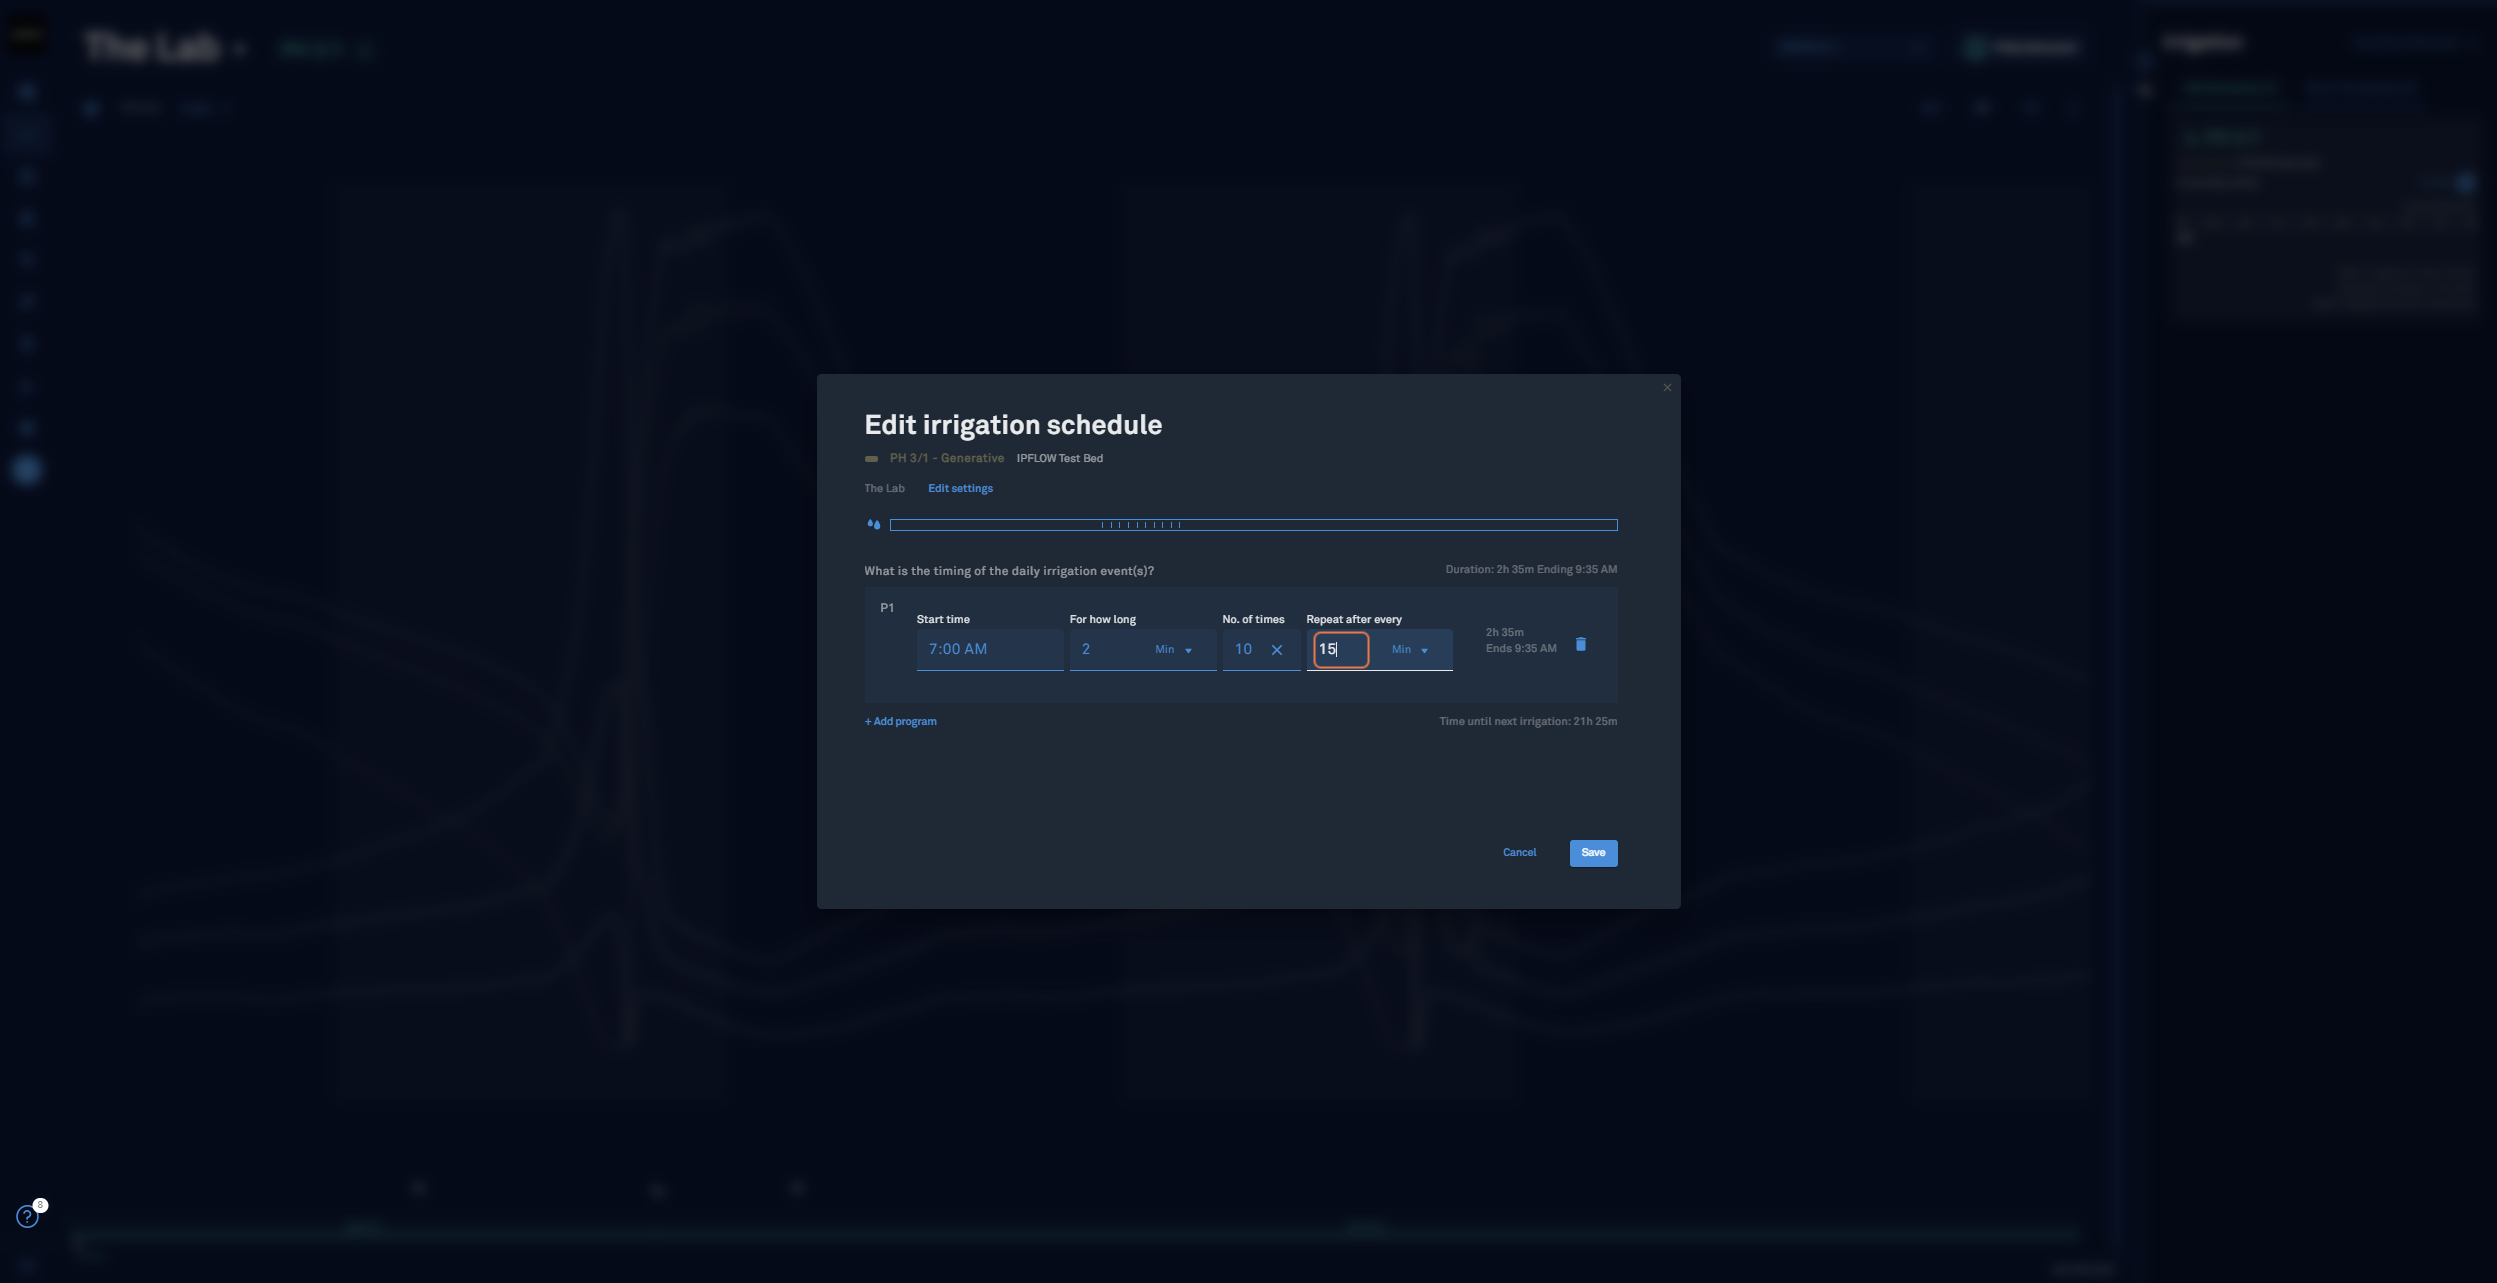Click the water drops irrigation icon
This screenshot has width=2497, height=1283.
pyautogui.click(x=874, y=524)
